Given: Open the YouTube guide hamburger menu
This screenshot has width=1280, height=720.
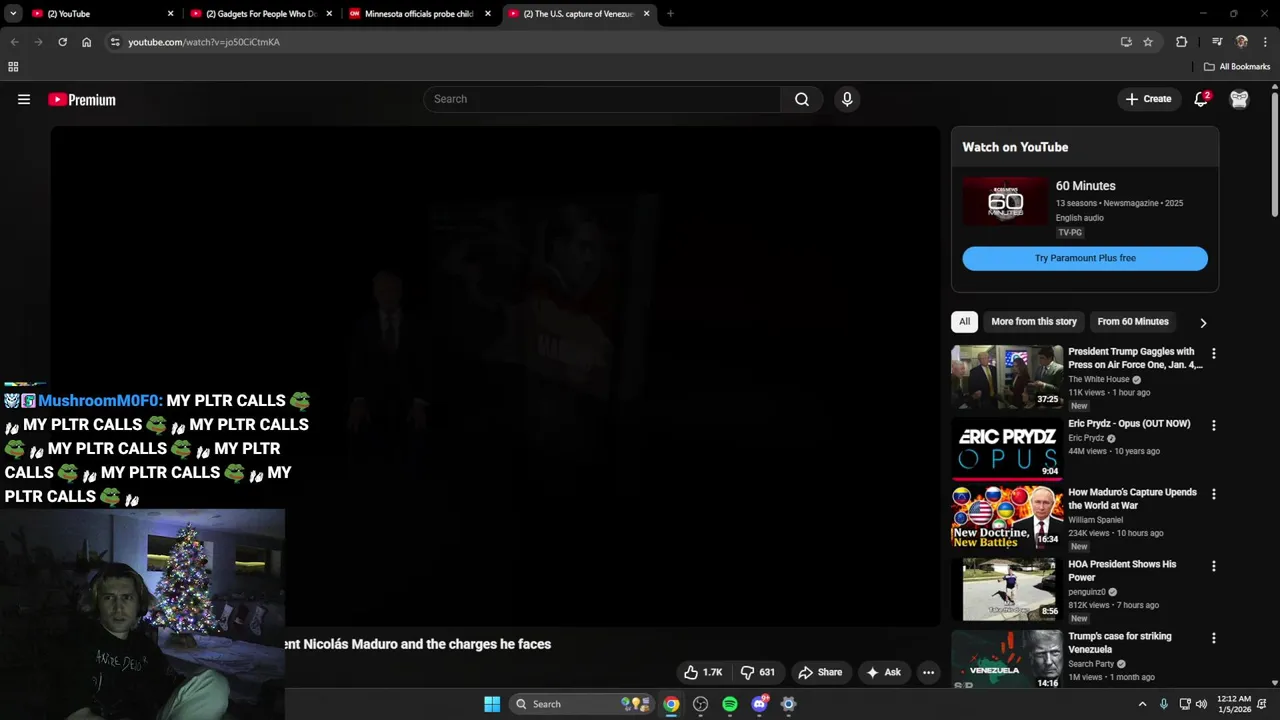Looking at the screenshot, I should [24, 99].
